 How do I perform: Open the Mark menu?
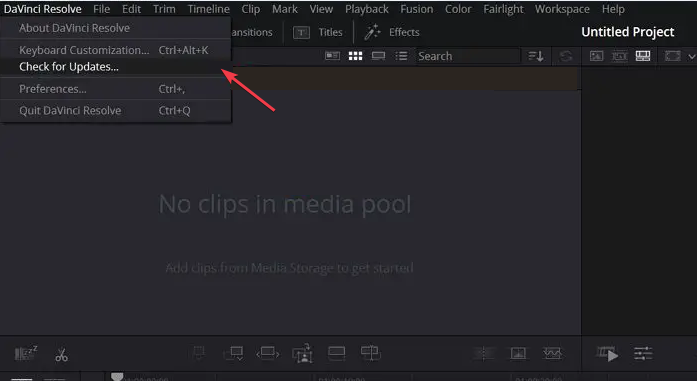point(285,9)
